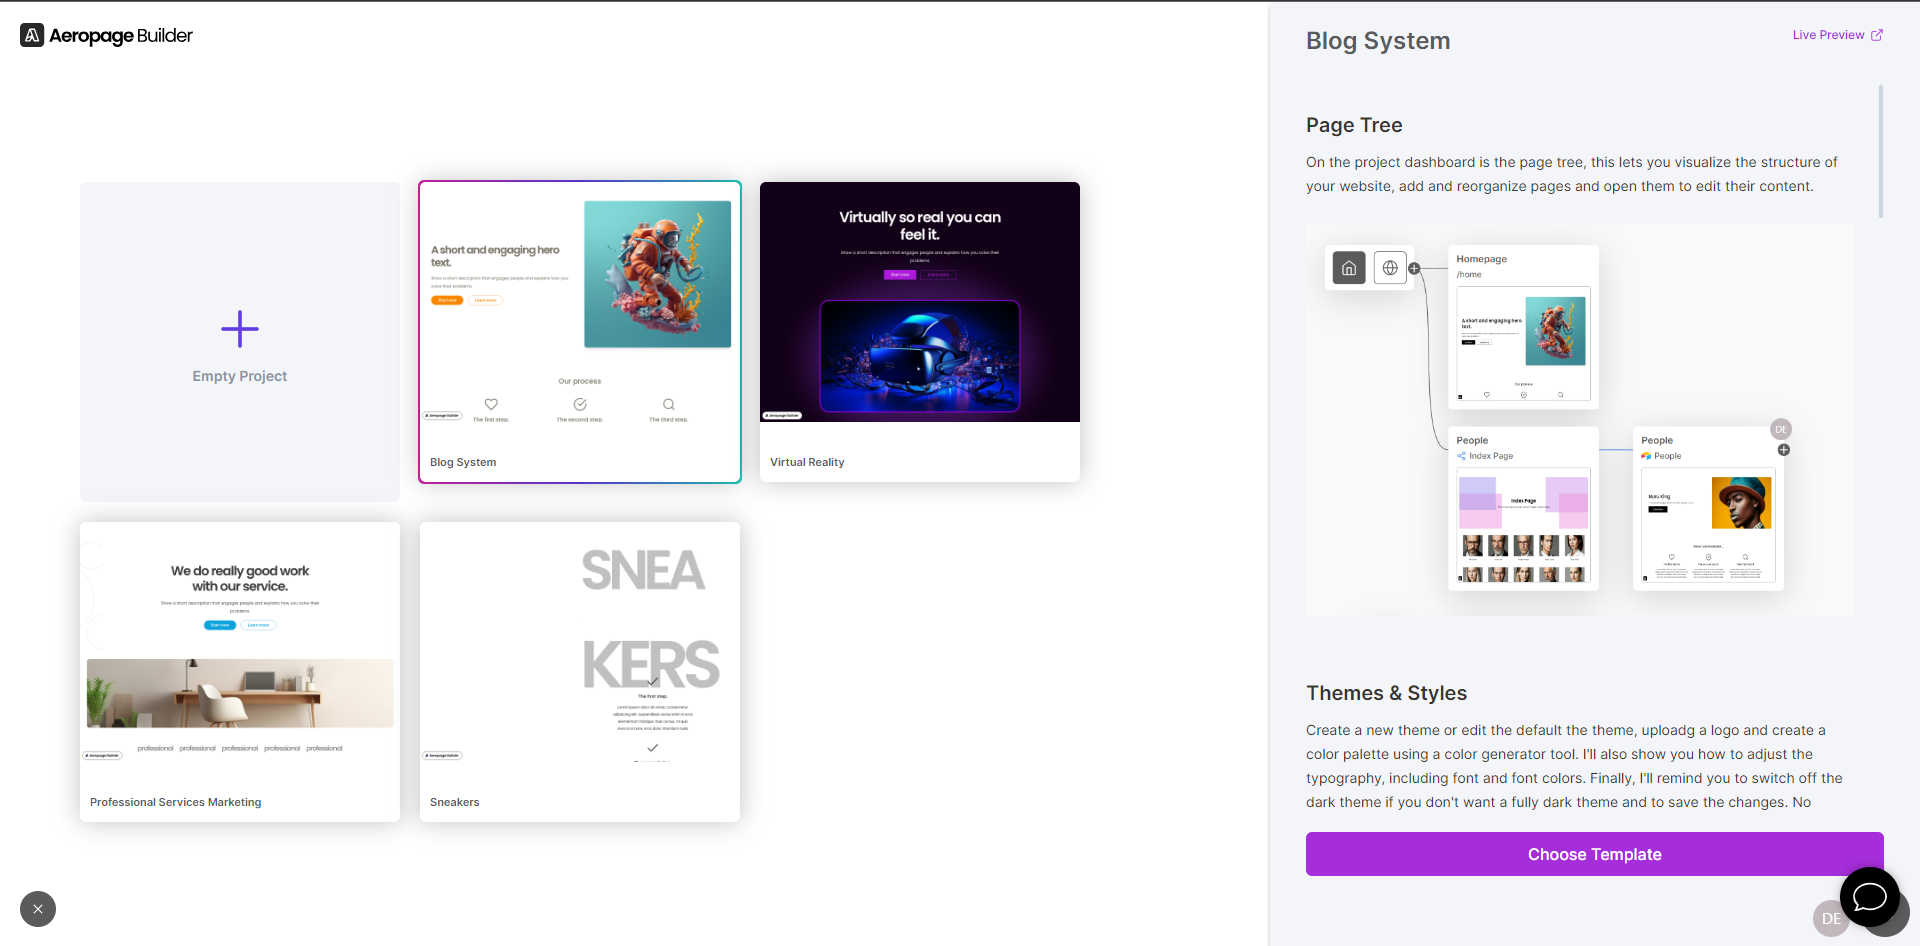Select the Blog System template card
This screenshot has width=1920, height=946.
(580, 332)
